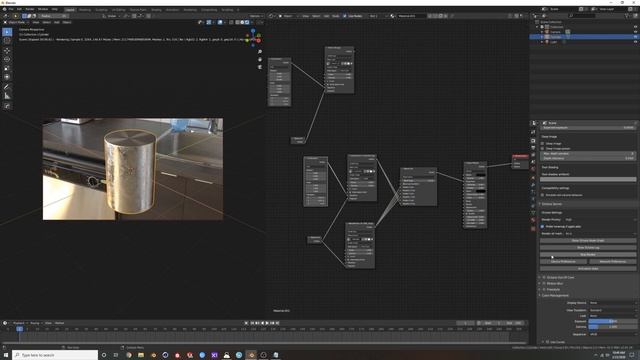Toggle the Prefer tonemap if applicable checkbox

click(542, 227)
